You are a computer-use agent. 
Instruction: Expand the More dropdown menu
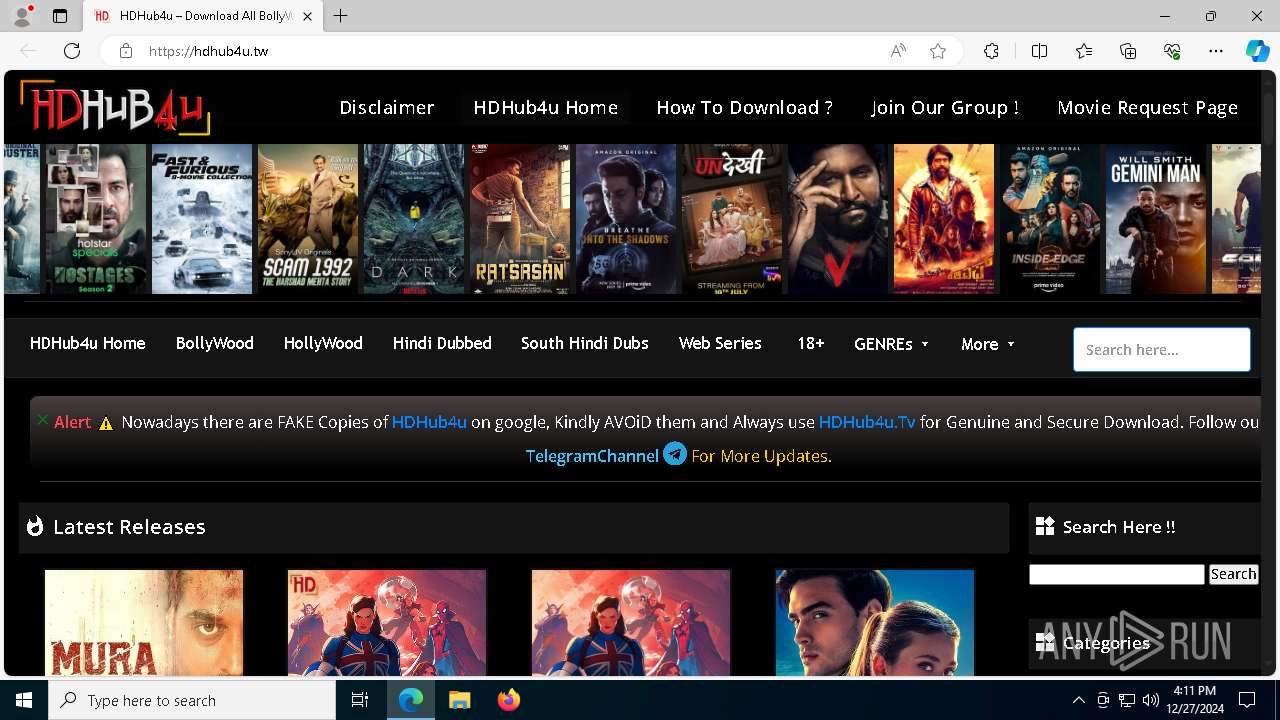click(x=988, y=344)
